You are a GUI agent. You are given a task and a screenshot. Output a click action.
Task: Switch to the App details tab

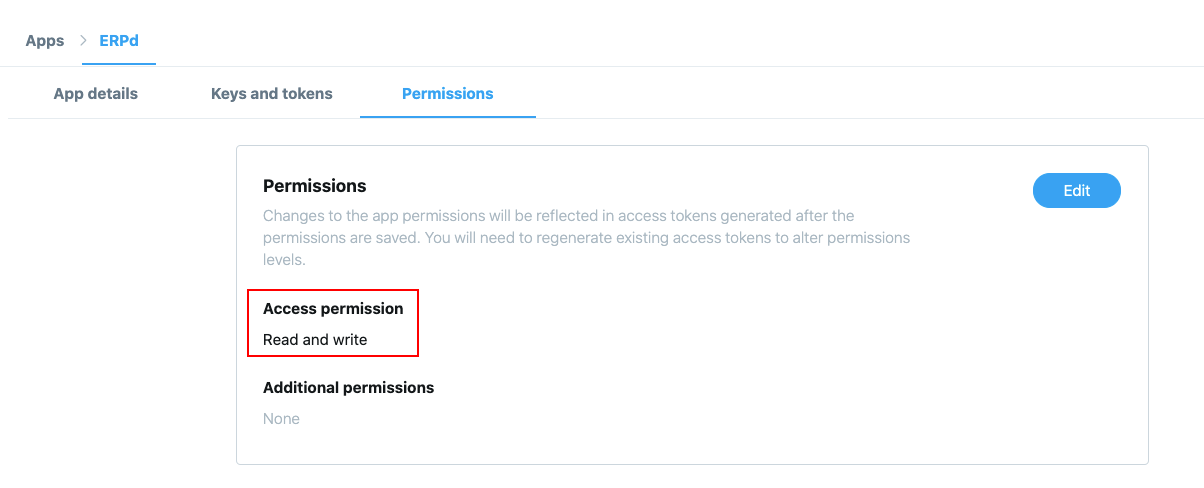coord(95,93)
